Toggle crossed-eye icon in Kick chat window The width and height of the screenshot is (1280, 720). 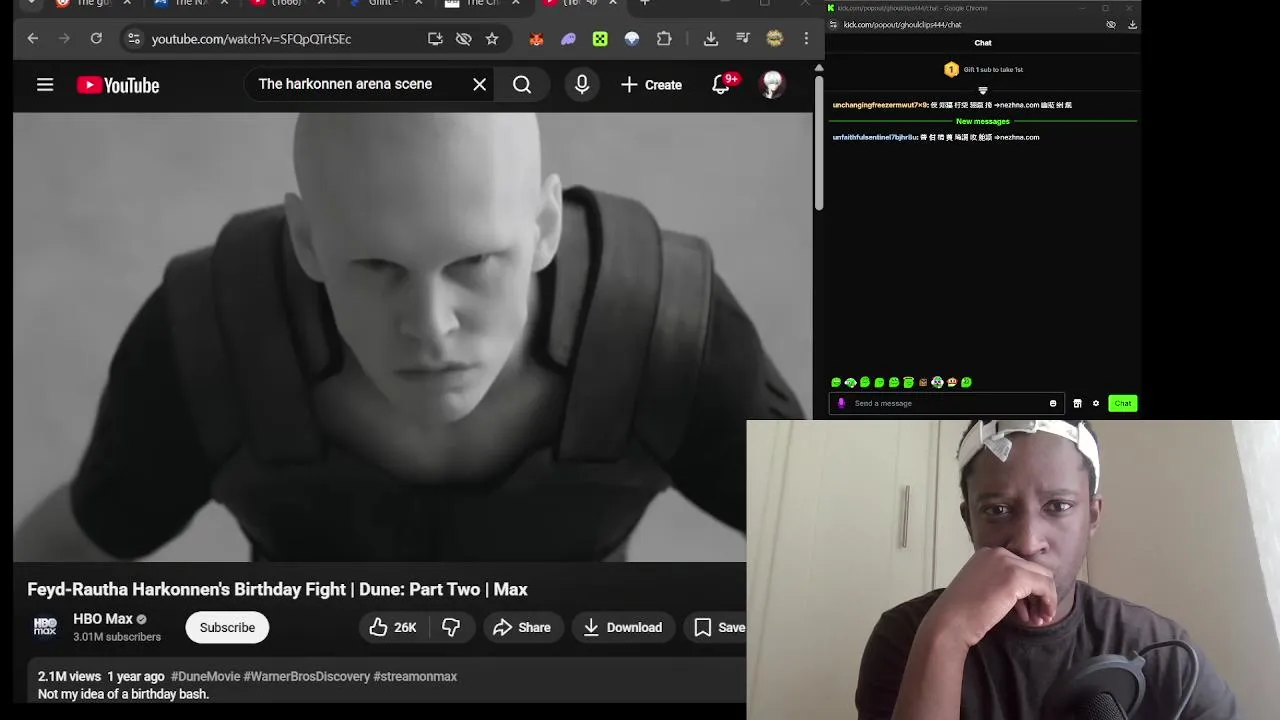tap(1111, 24)
